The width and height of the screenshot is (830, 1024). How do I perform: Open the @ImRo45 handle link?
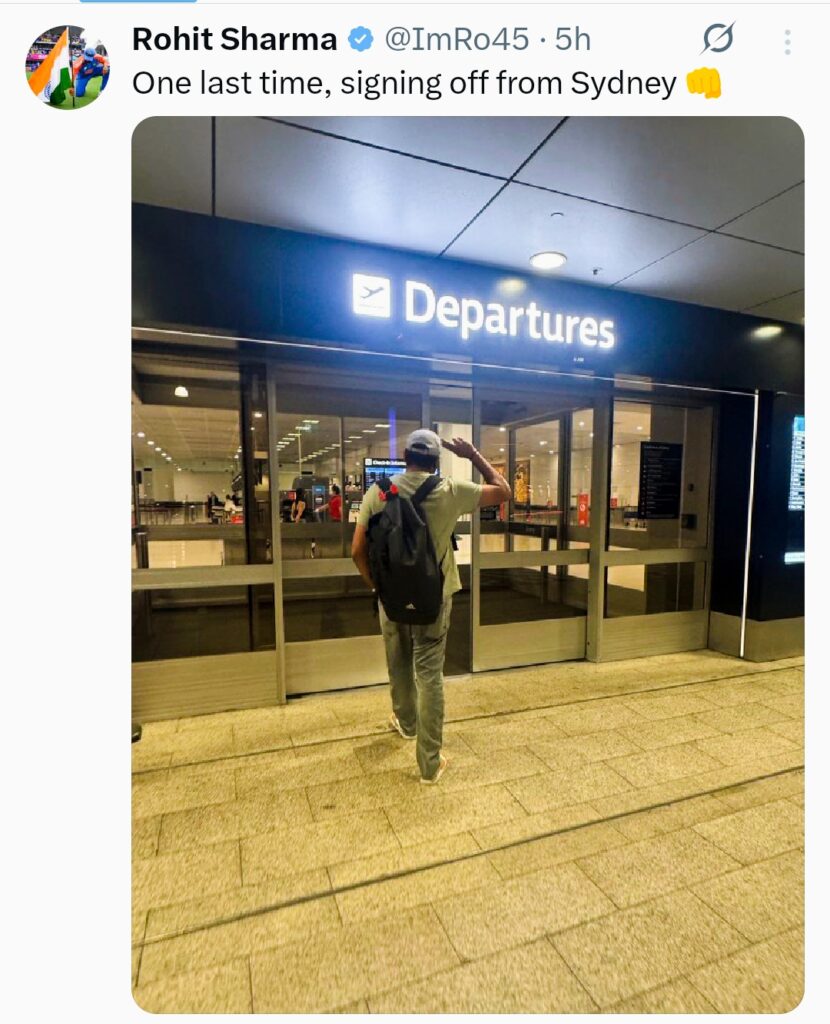[456, 39]
